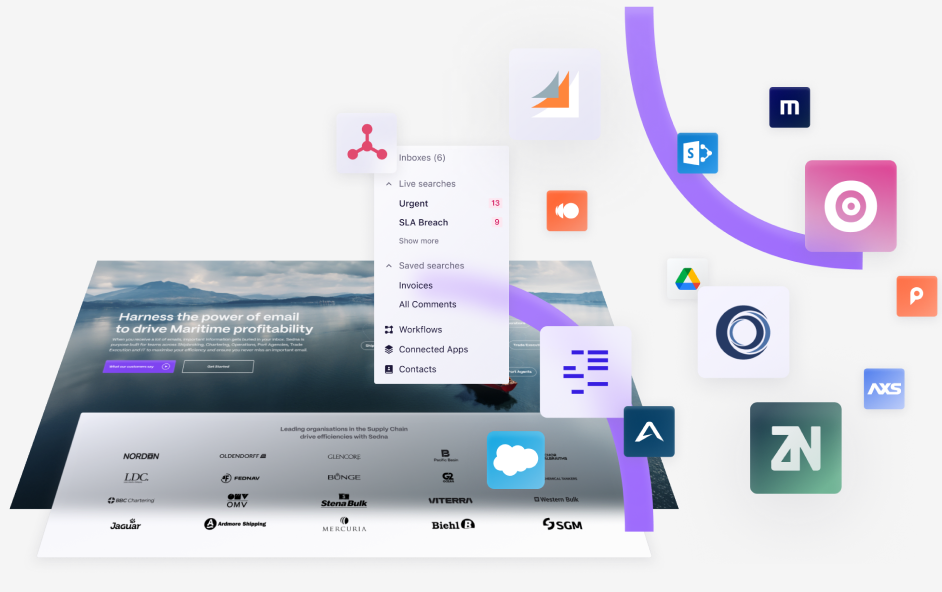
Task: Open the blue AXS app icon
Action: click(884, 389)
